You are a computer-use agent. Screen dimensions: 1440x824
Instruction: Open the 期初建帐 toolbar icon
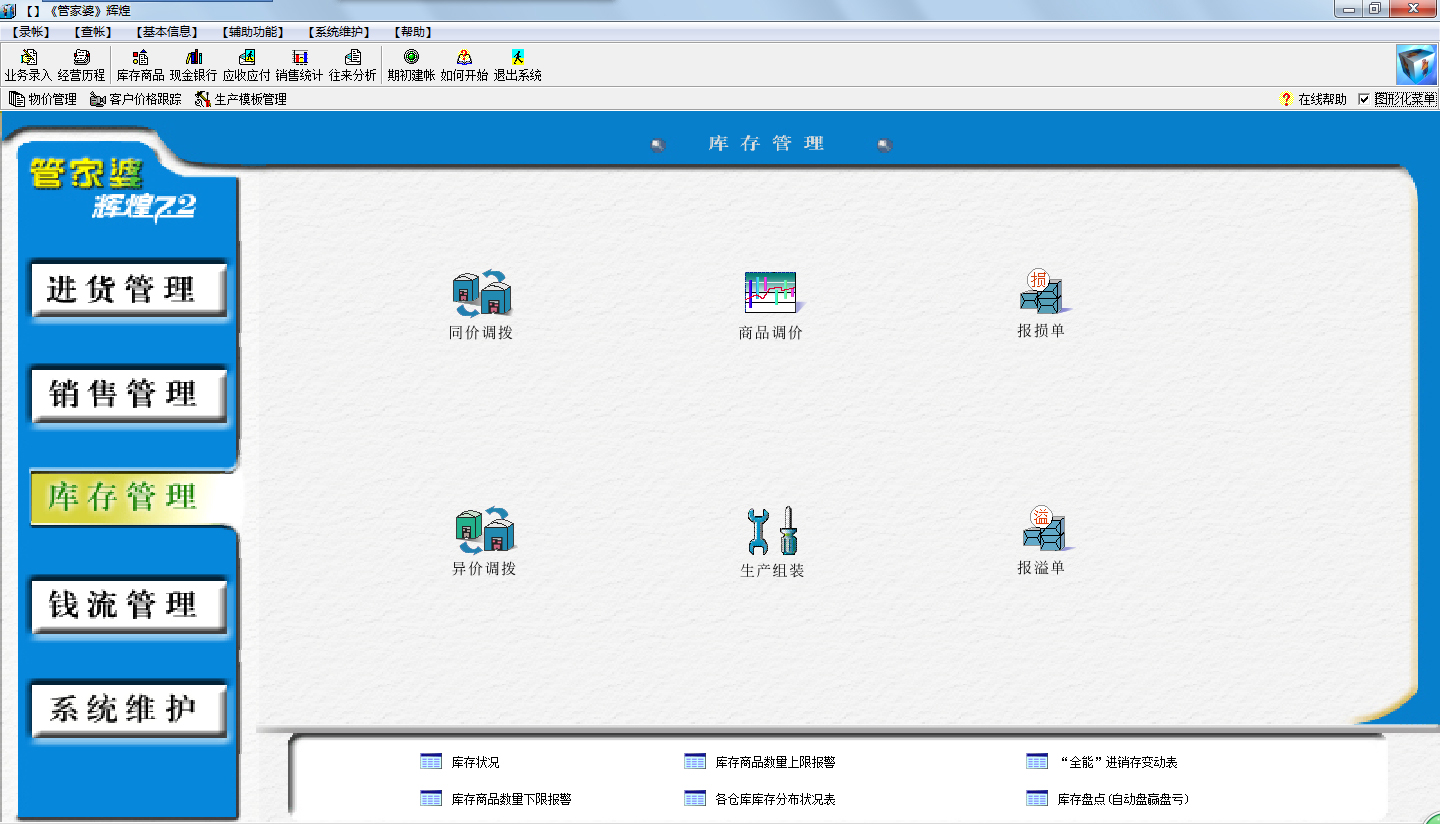[x=410, y=64]
